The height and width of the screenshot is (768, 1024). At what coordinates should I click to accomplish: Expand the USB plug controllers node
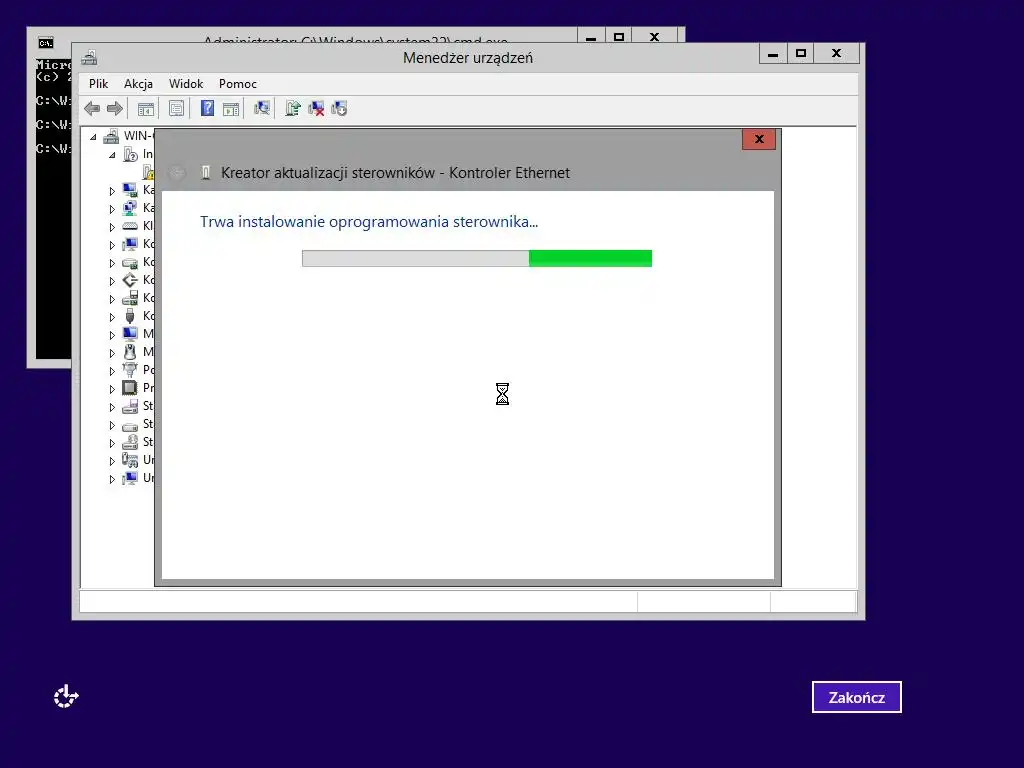(x=112, y=317)
